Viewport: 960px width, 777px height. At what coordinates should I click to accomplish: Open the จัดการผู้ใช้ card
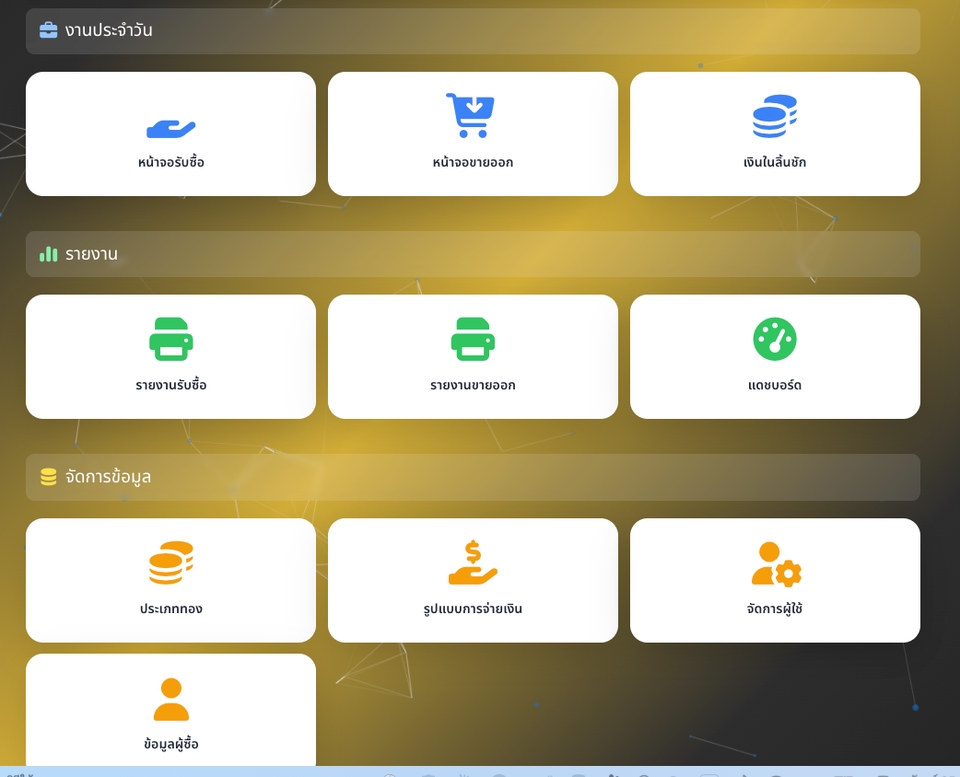point(774,580)
